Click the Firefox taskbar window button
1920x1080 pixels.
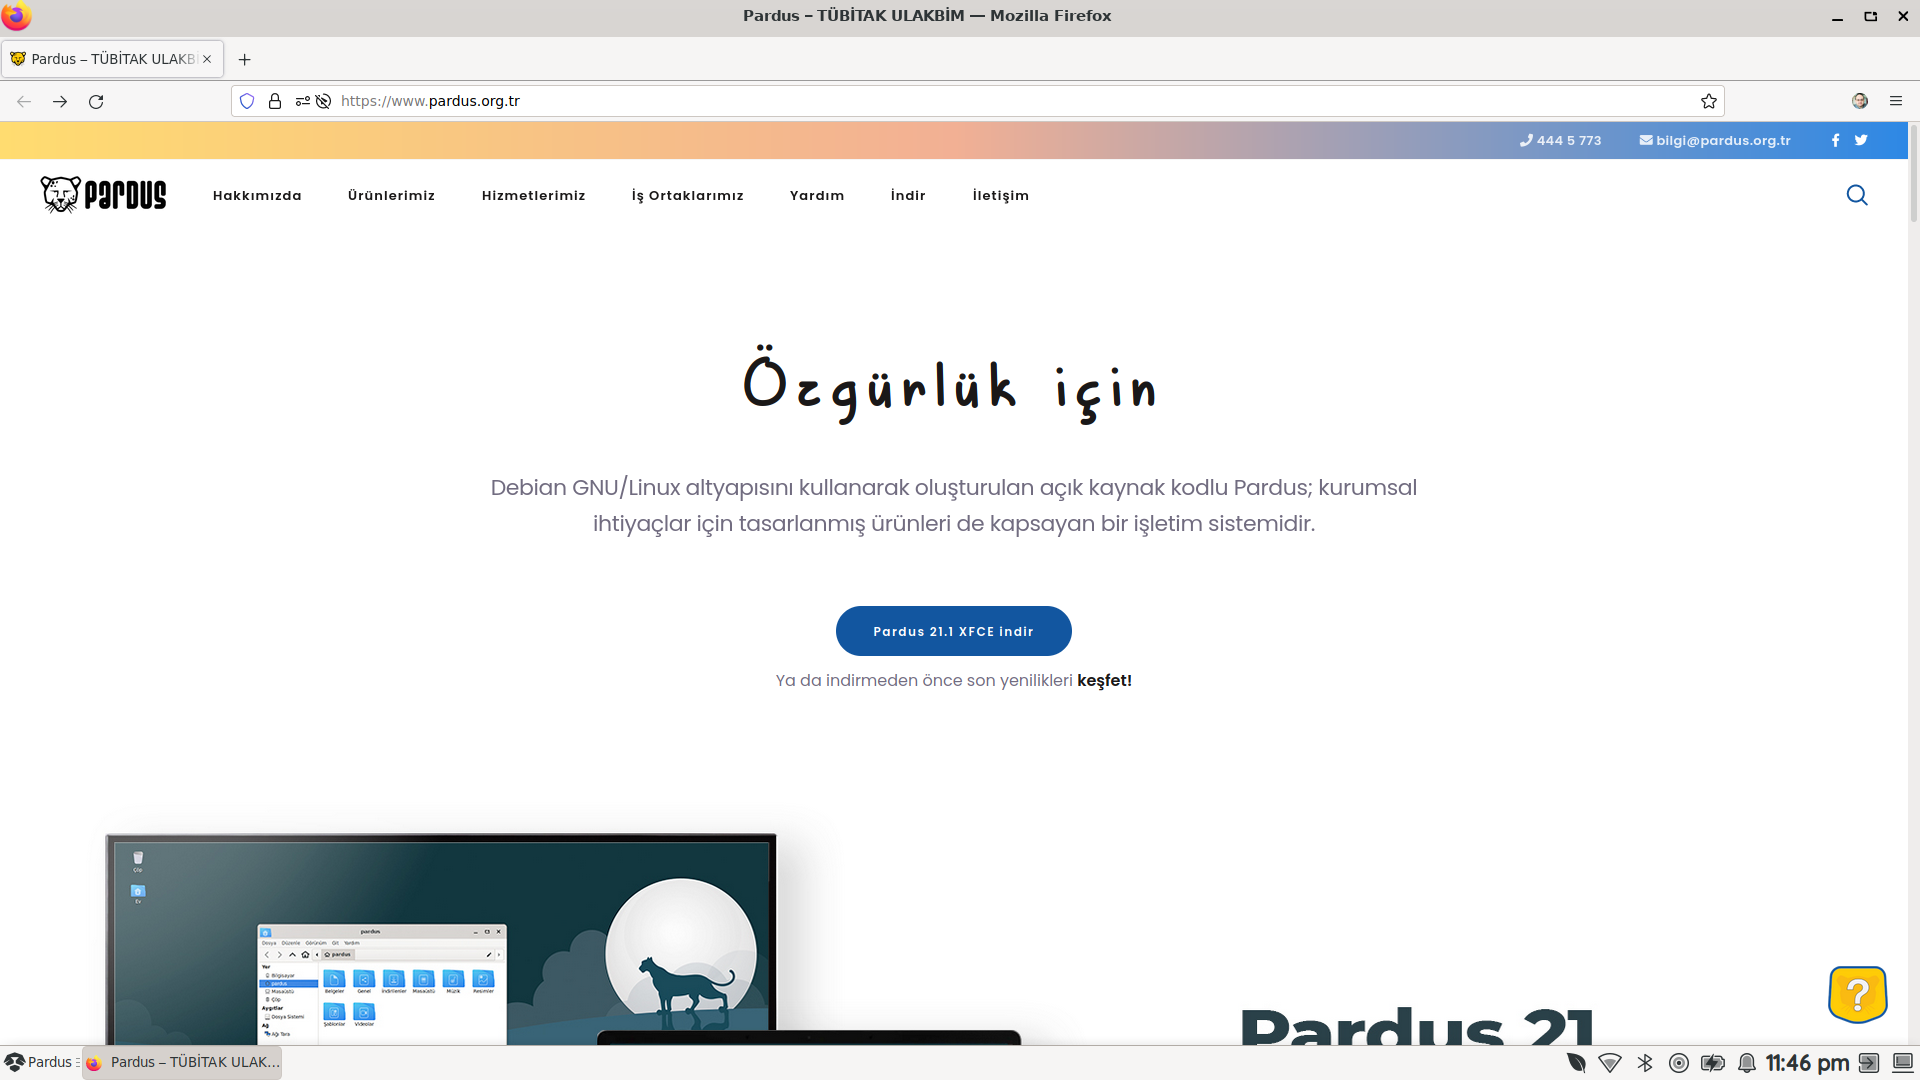click(182, 1062)
